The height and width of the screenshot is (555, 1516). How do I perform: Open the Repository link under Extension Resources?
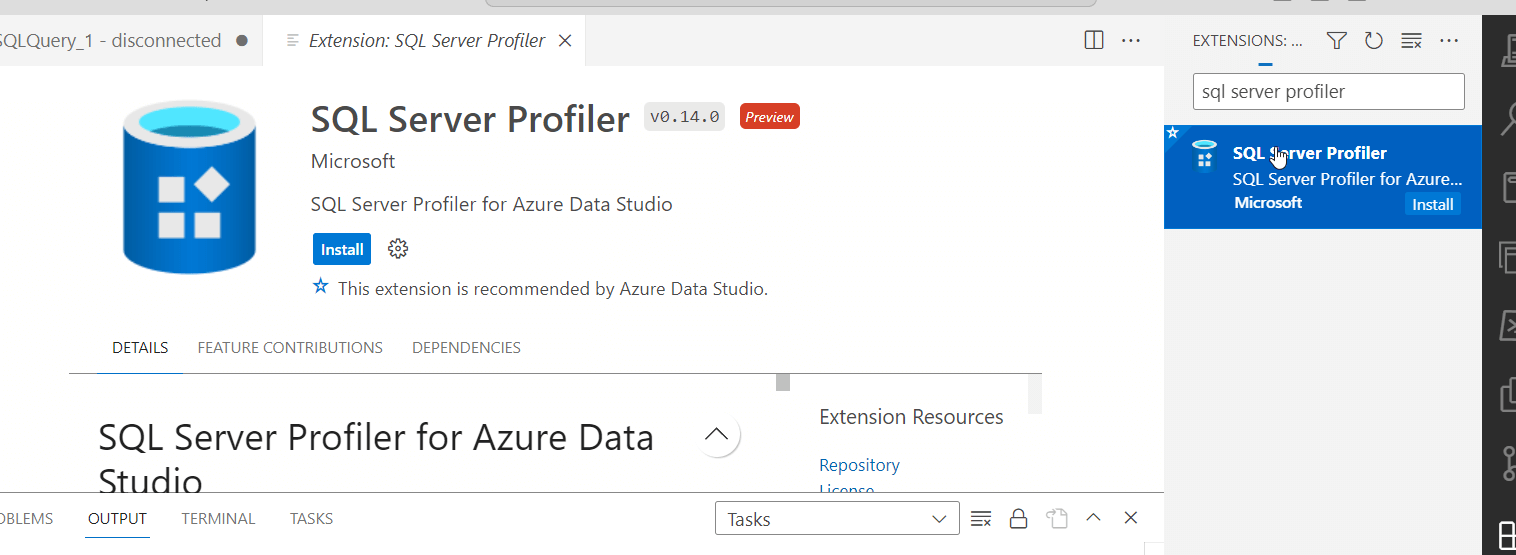click(x=859, y=465)
